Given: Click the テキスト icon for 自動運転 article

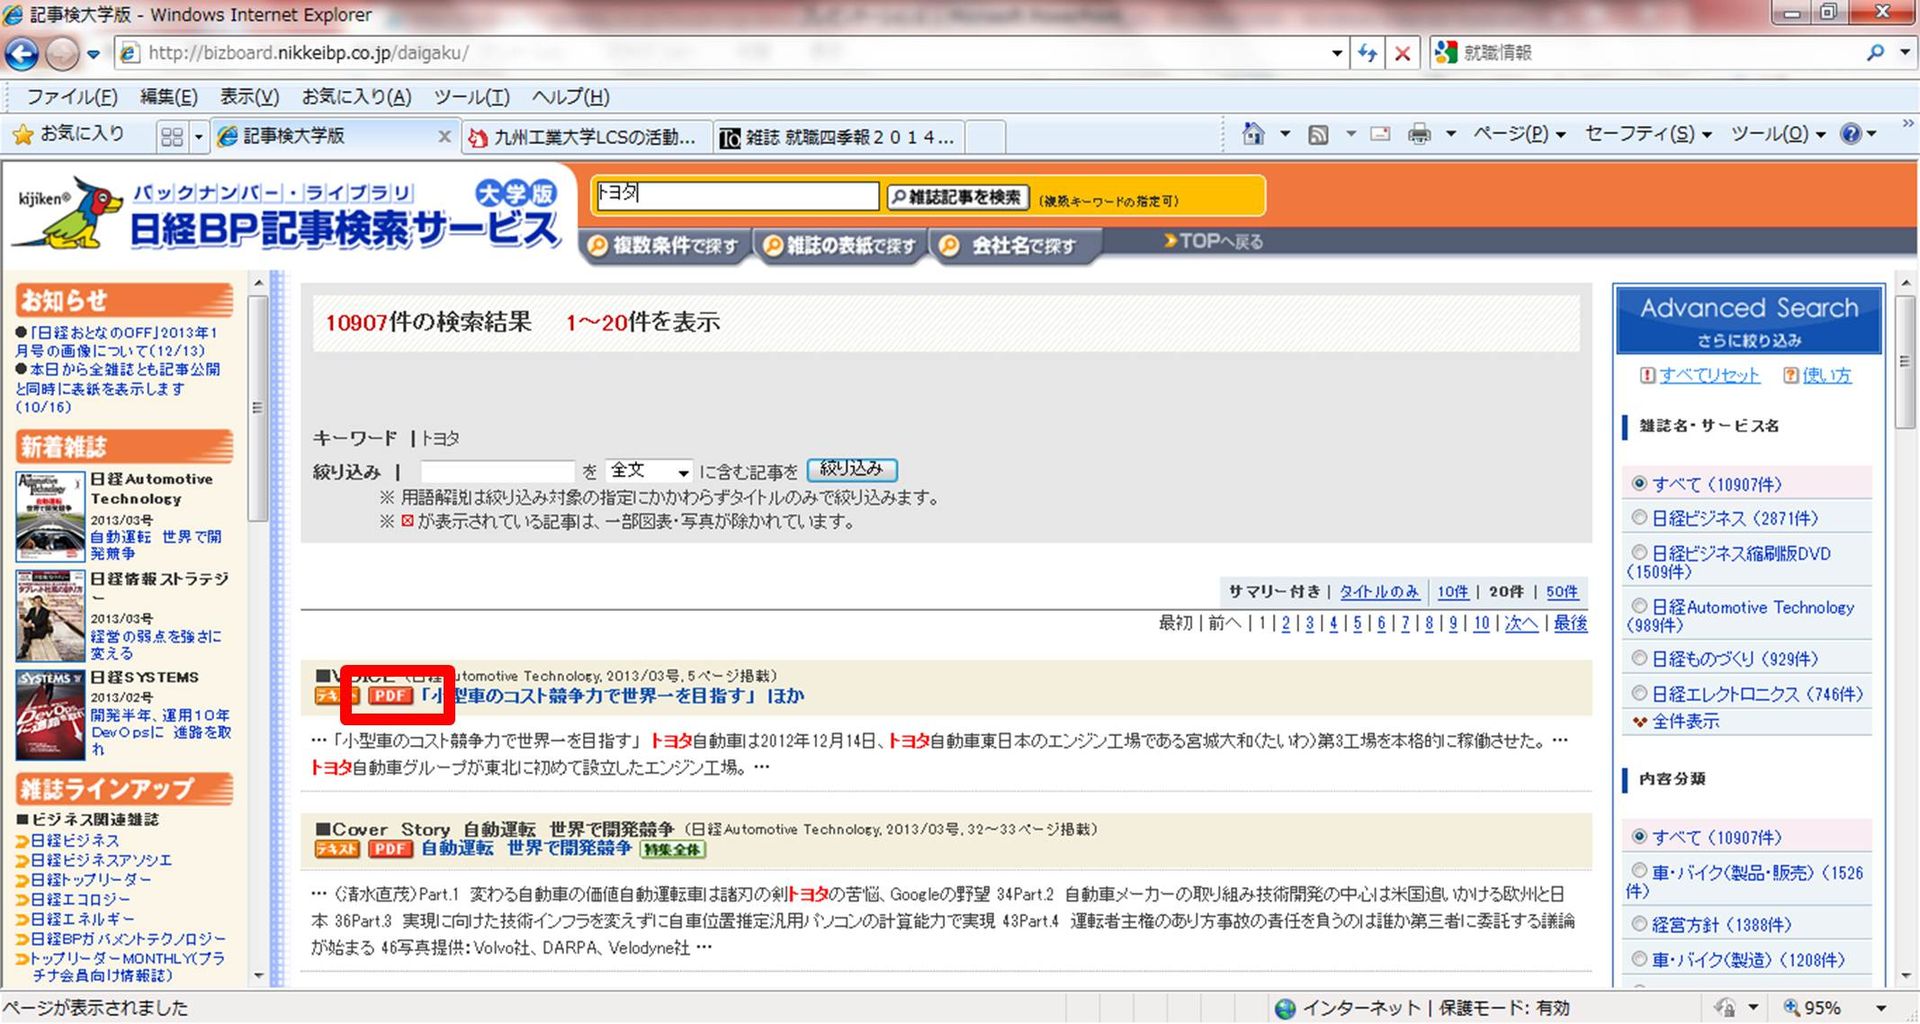Looking at the screenshot, I should point(336,849).
